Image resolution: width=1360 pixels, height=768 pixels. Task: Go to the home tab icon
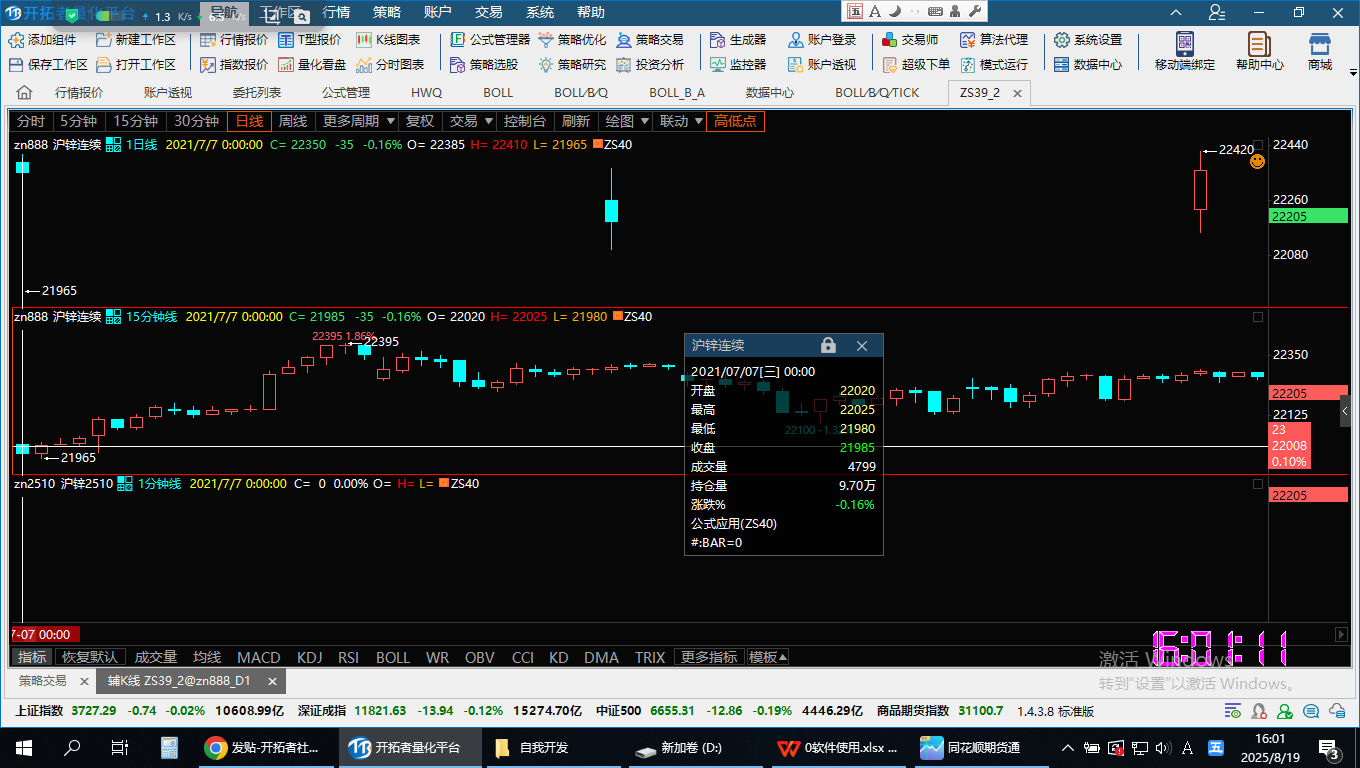[24, 93]
